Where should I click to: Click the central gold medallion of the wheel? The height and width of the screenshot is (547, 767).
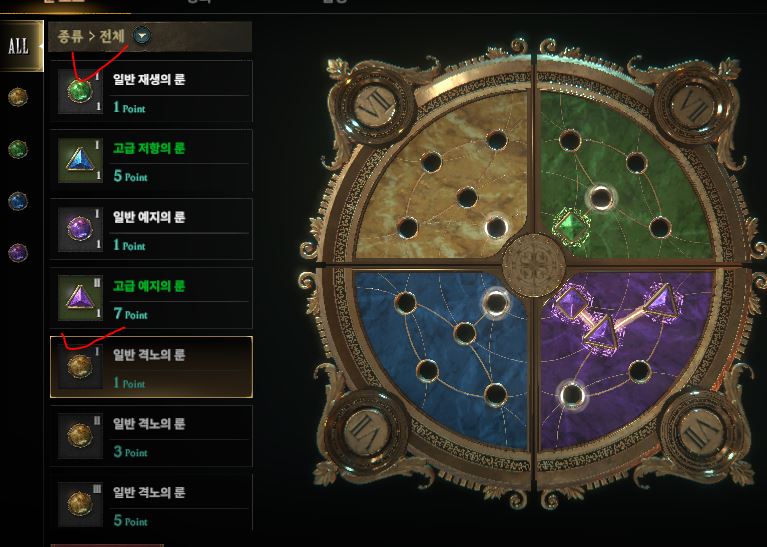tap(534, 265)
